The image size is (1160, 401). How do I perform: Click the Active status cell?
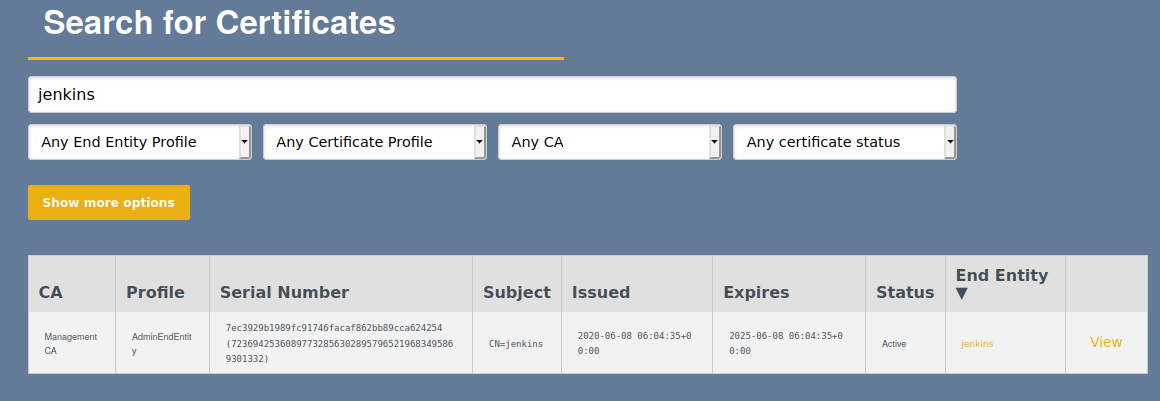pyautogui.click(x=894, y=344)
